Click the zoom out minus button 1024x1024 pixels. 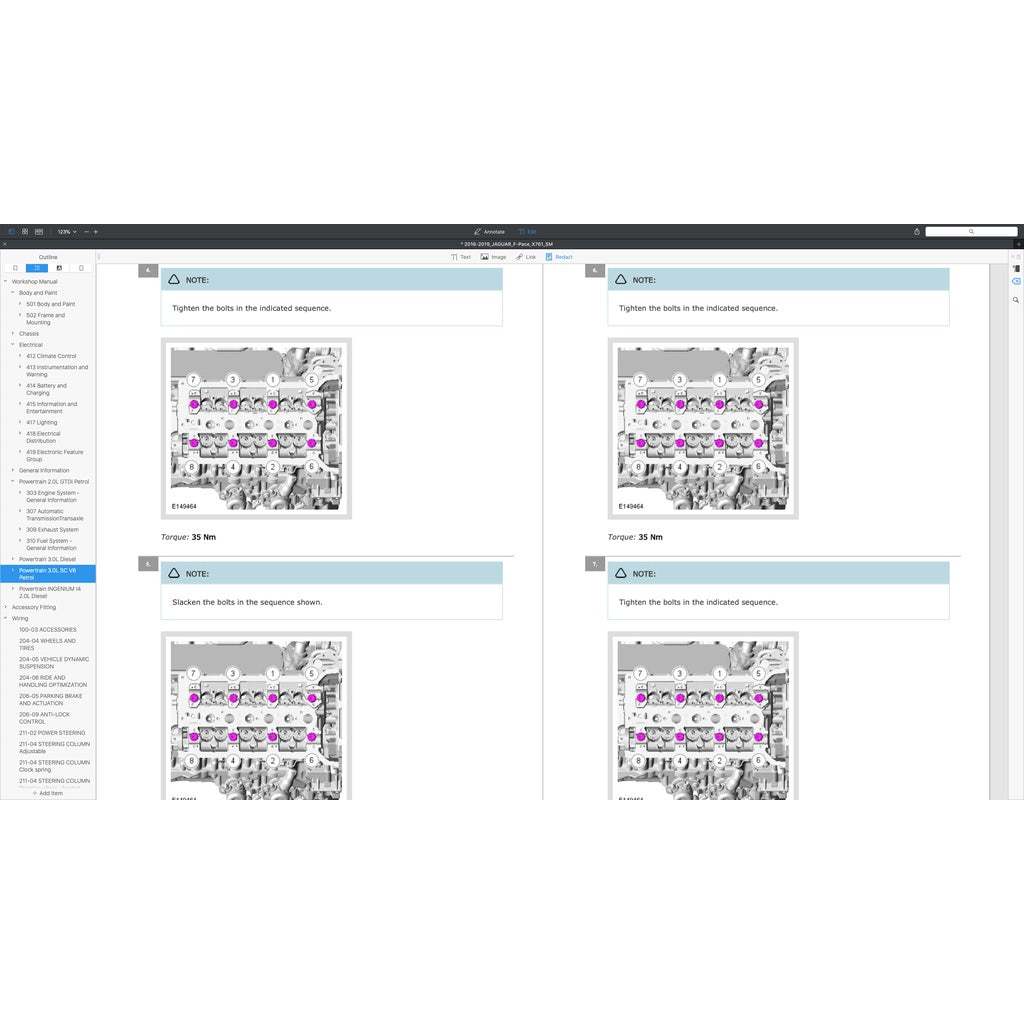[x=86, y=231]
